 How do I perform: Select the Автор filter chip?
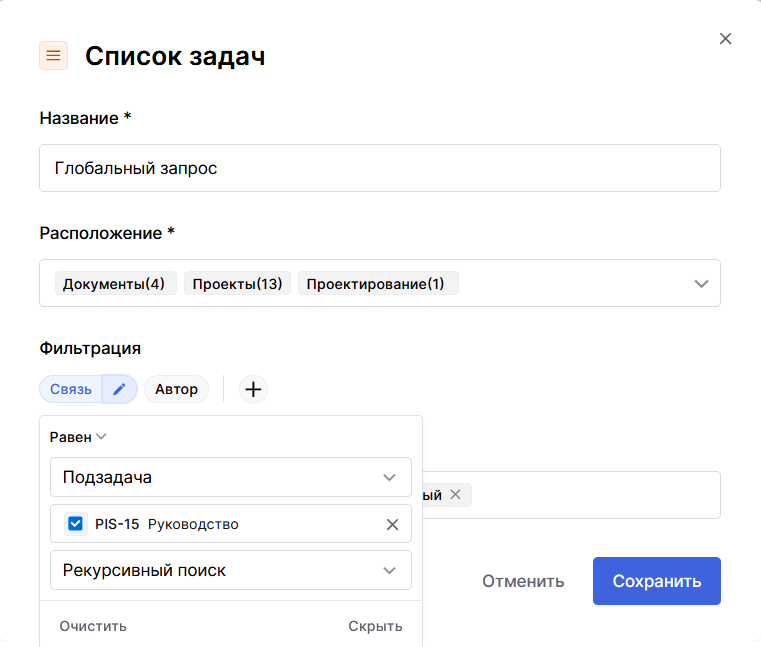(x=176, y=389)
